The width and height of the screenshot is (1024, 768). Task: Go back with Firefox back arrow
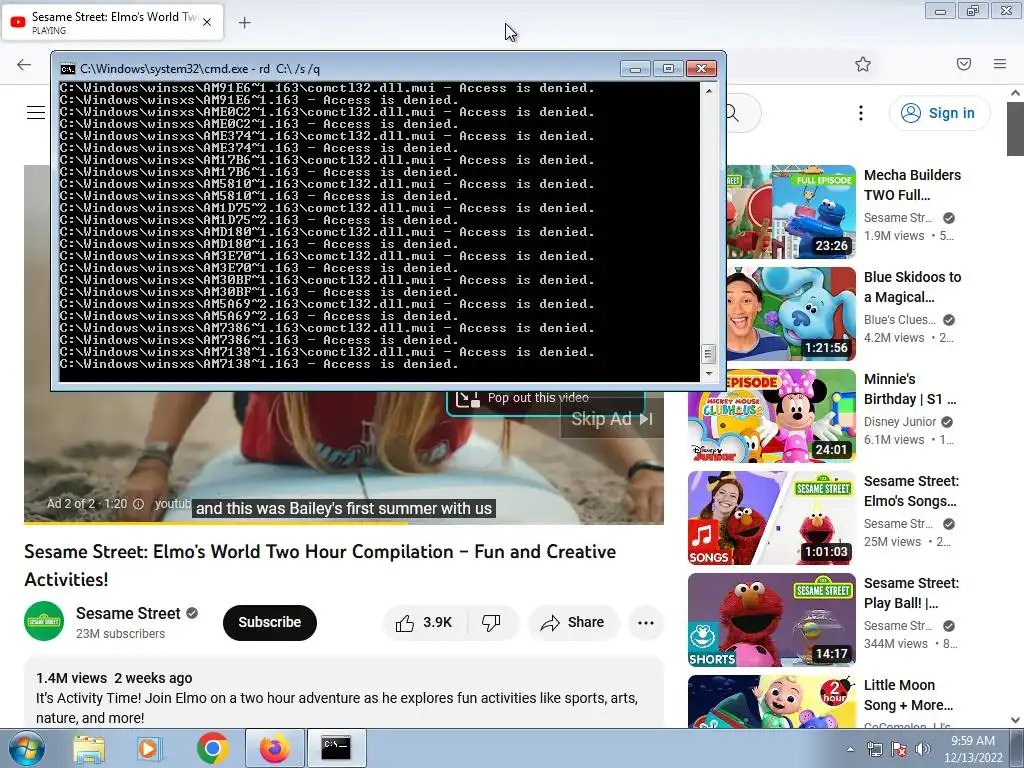[24, 64]
